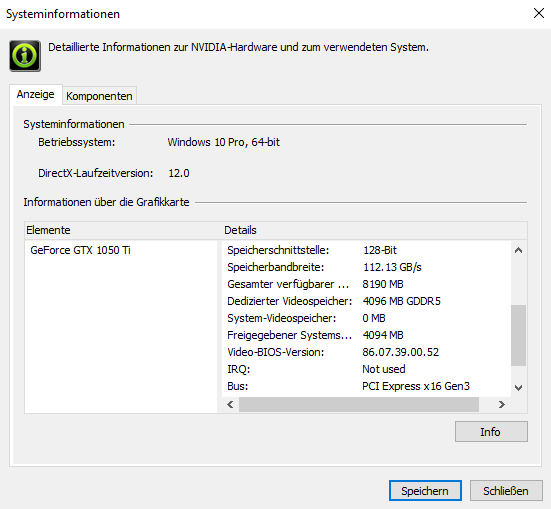
Task: Select the Video-BIOS-Version row label
Action: coord(276,352)
